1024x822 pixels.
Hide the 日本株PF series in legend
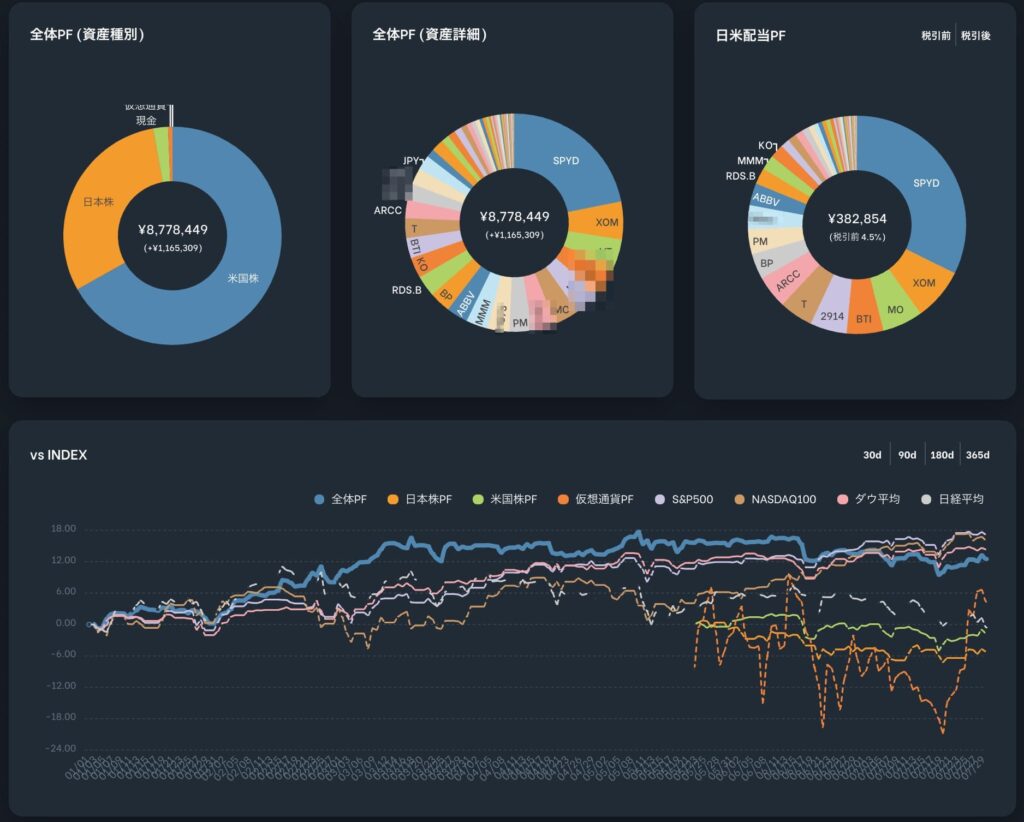coord(393,499)
